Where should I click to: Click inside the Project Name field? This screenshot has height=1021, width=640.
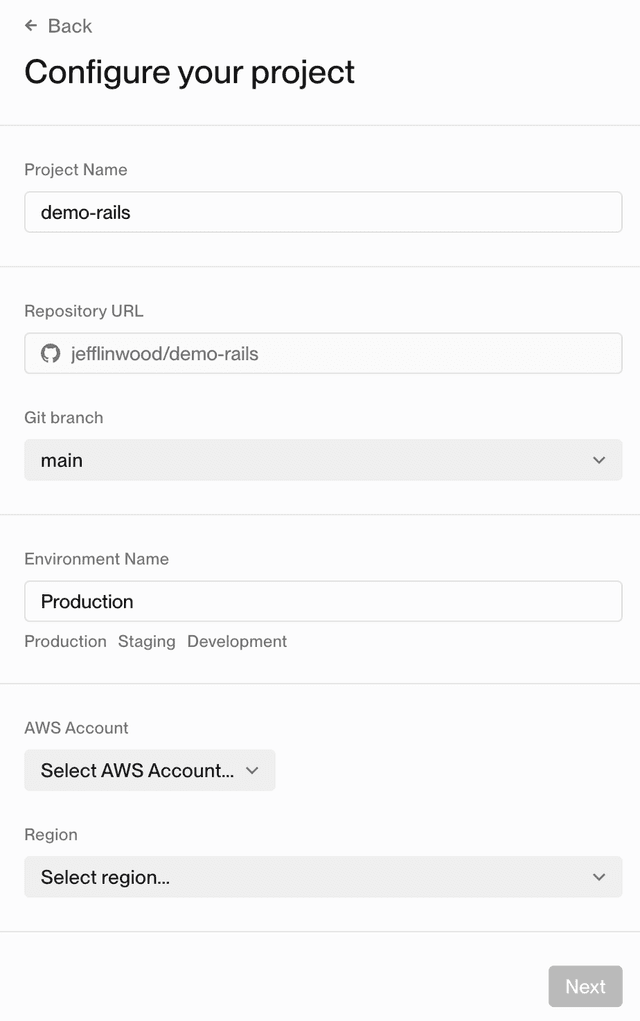(x=322, y=212)
